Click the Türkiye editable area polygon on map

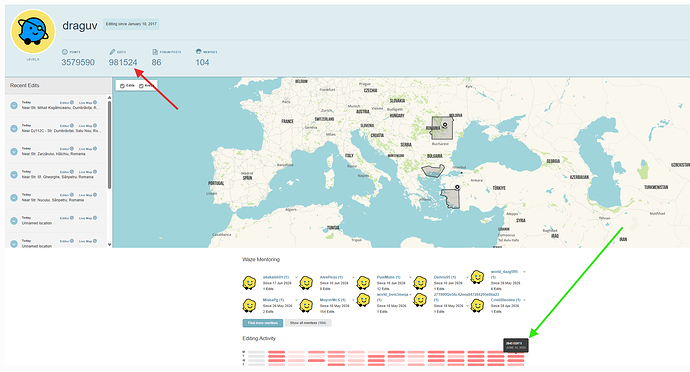(450, 199)
